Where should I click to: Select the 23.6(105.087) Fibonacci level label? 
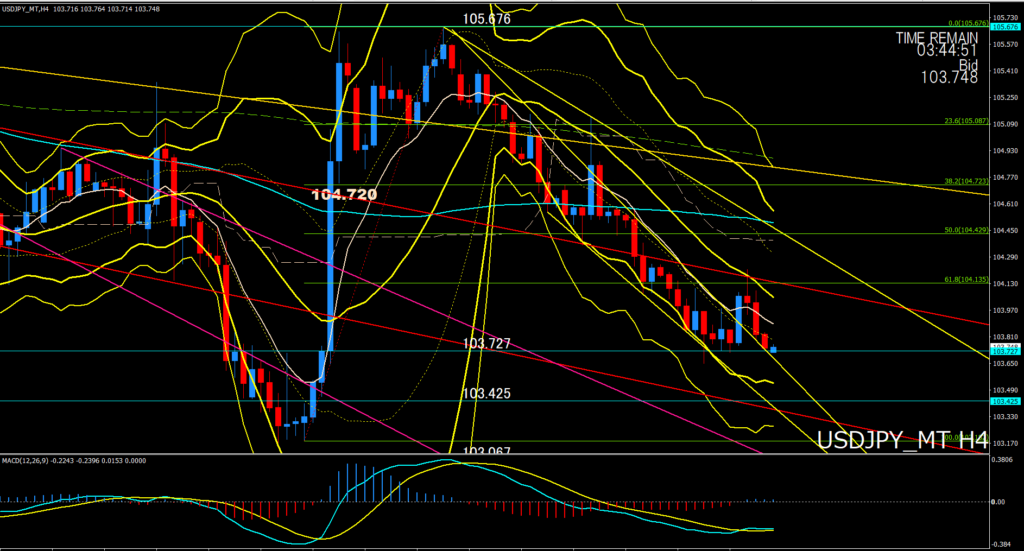tap(966, 121)
